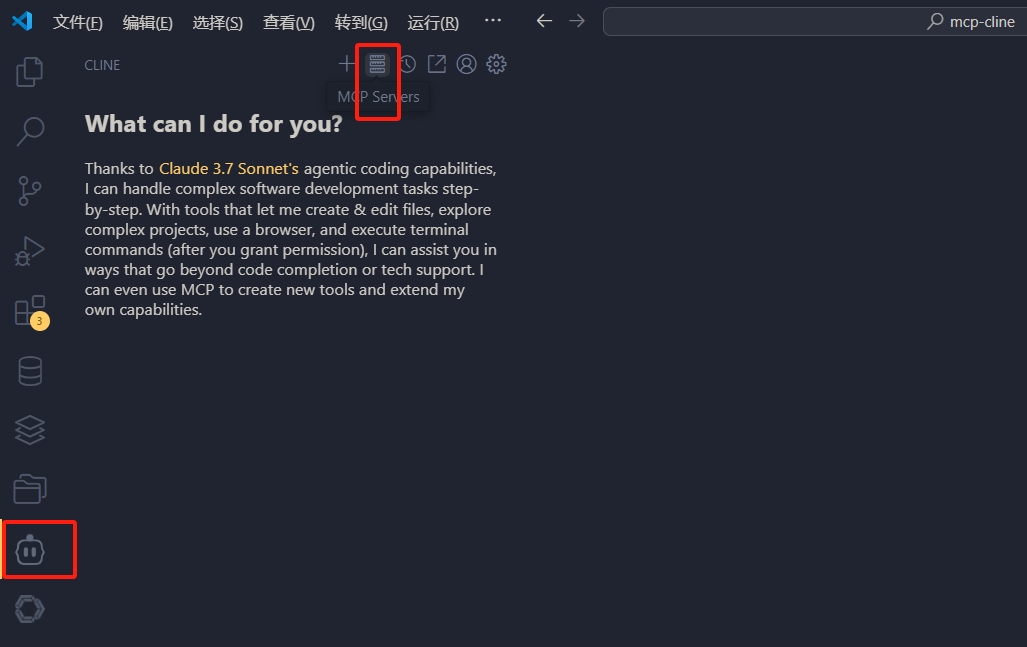Click the What can I do for you heading
Screen dimensions: 1027x647
[214, 123]
